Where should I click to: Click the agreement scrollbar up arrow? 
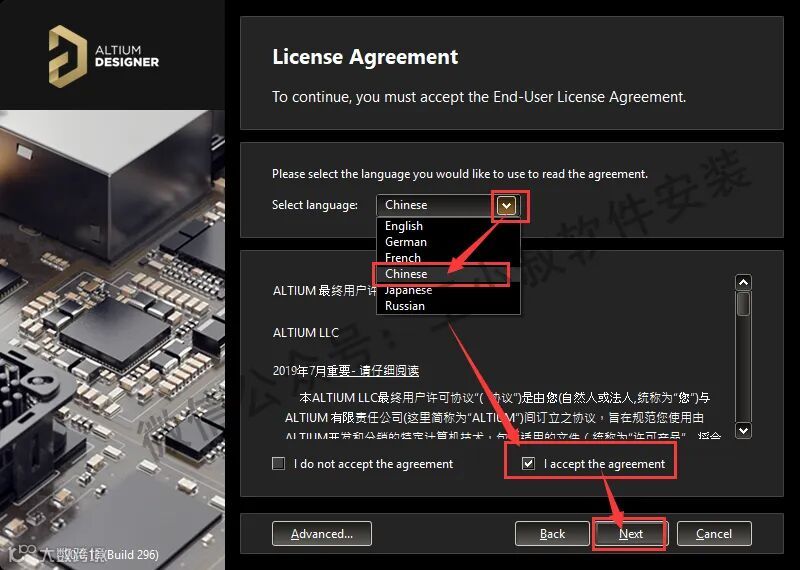743,282
